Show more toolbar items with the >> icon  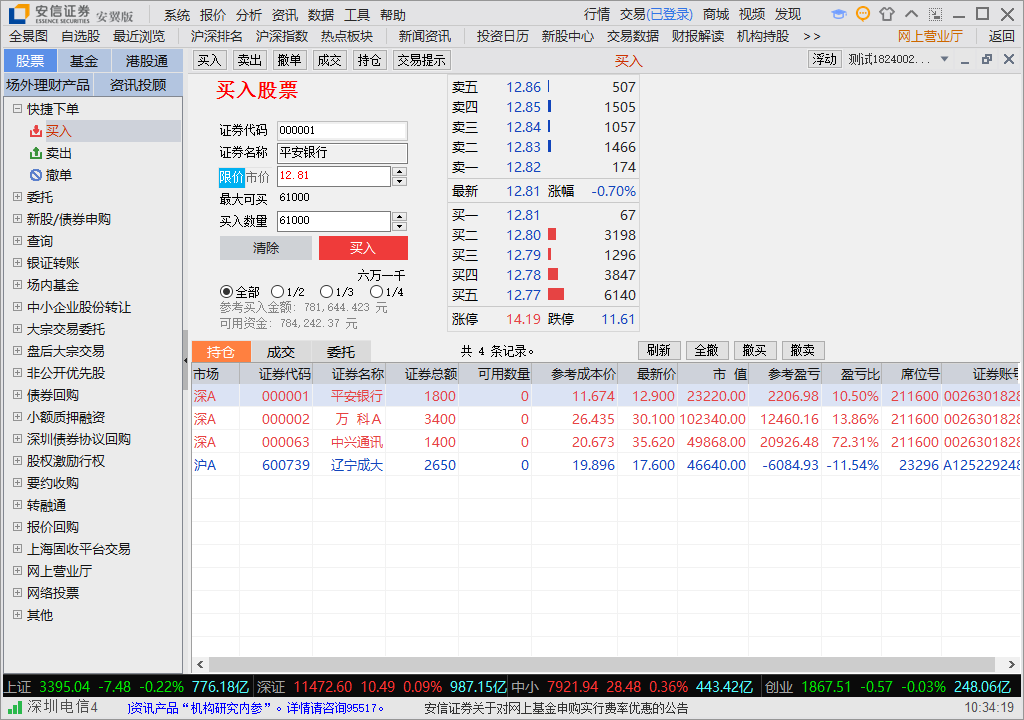pyautogui.click(x=812, y=37)
